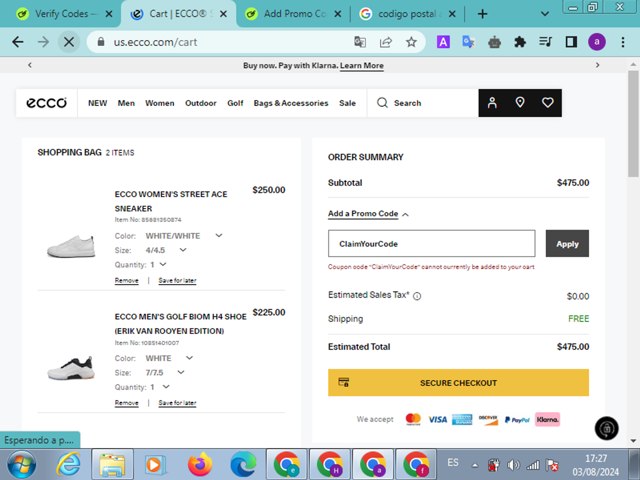
Task: Click the promo code input field
Action: (x=431, y=244)
